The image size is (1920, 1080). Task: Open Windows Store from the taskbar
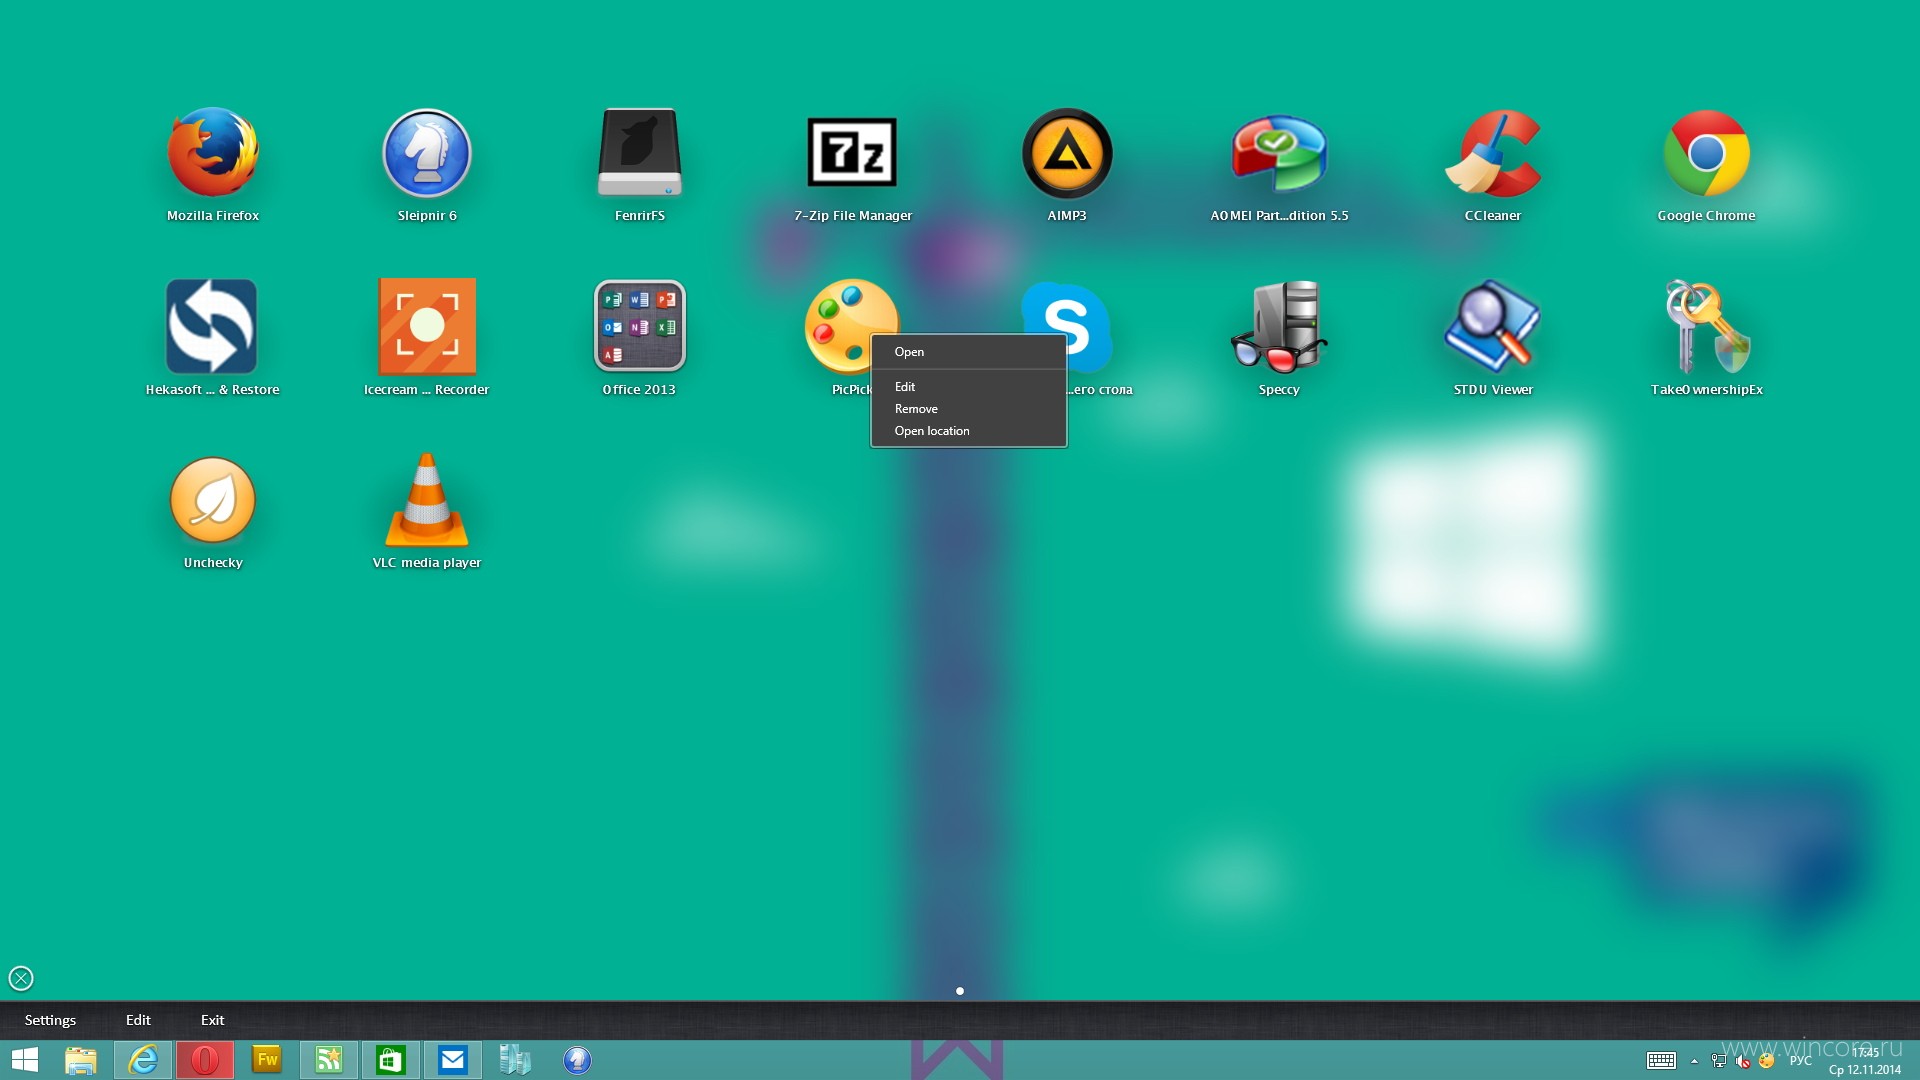(x=391, y=1060)
